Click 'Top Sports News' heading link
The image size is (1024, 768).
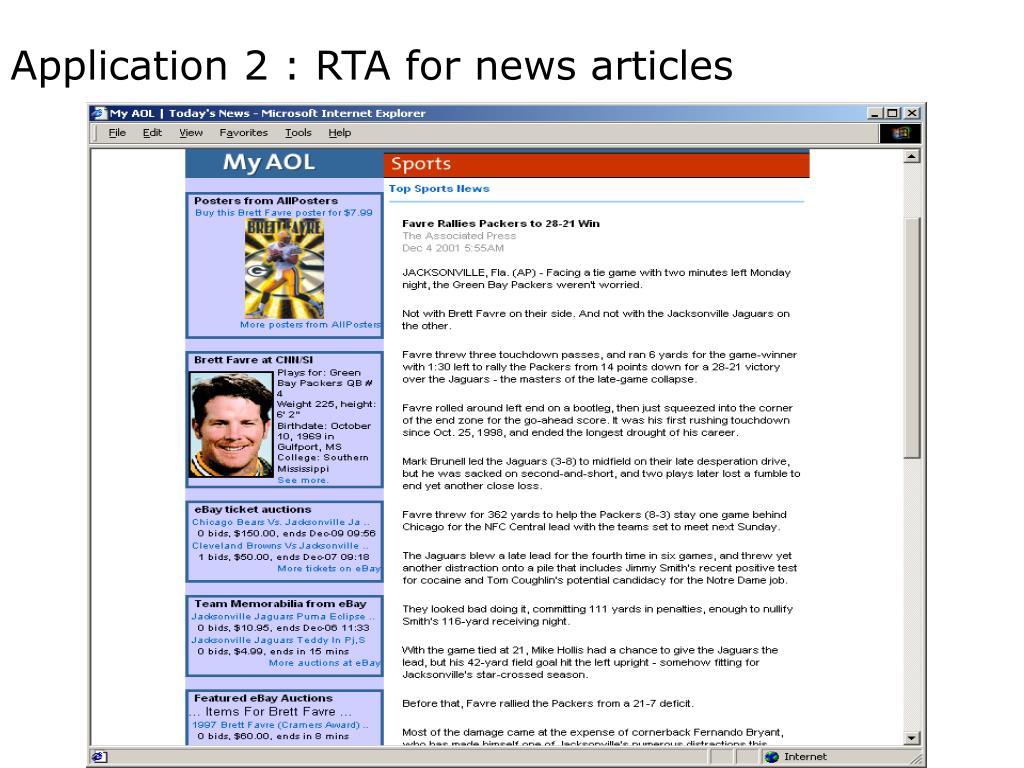[x=439, y=188]
